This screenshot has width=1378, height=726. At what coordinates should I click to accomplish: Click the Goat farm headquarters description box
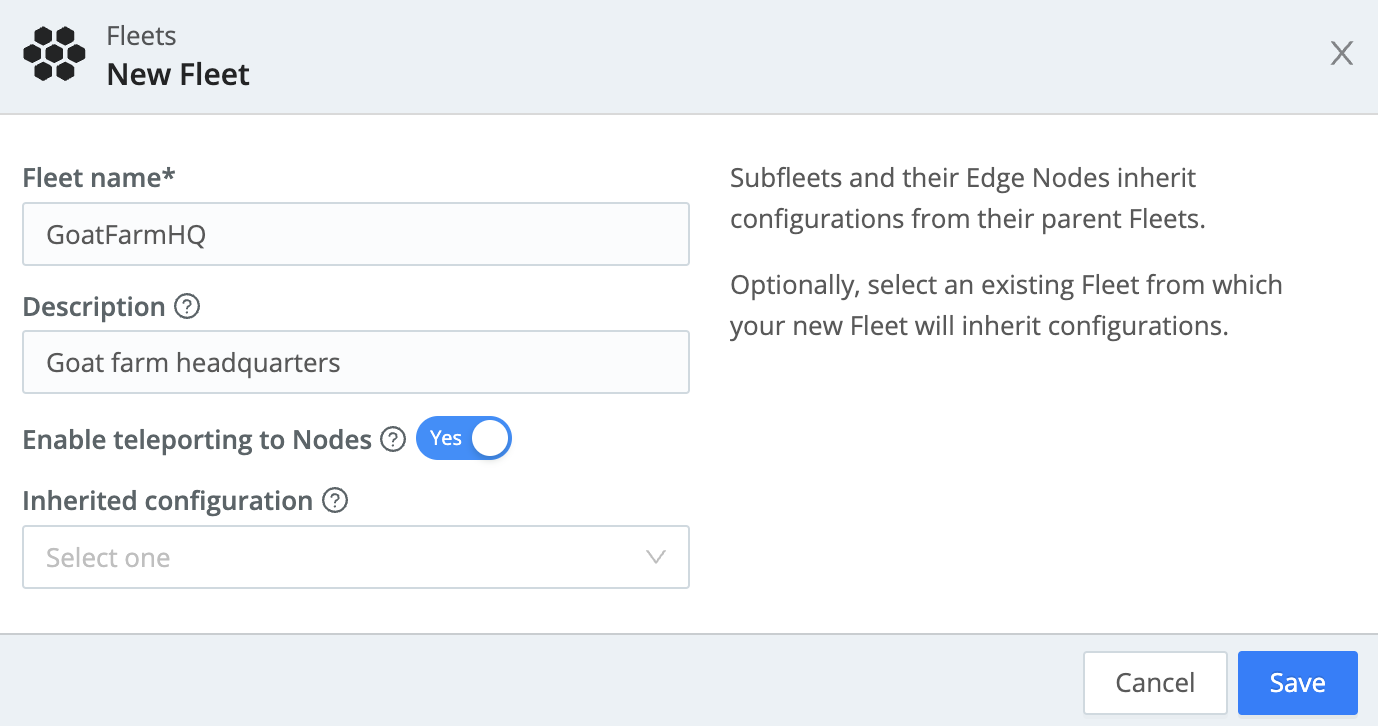[356, 362]
